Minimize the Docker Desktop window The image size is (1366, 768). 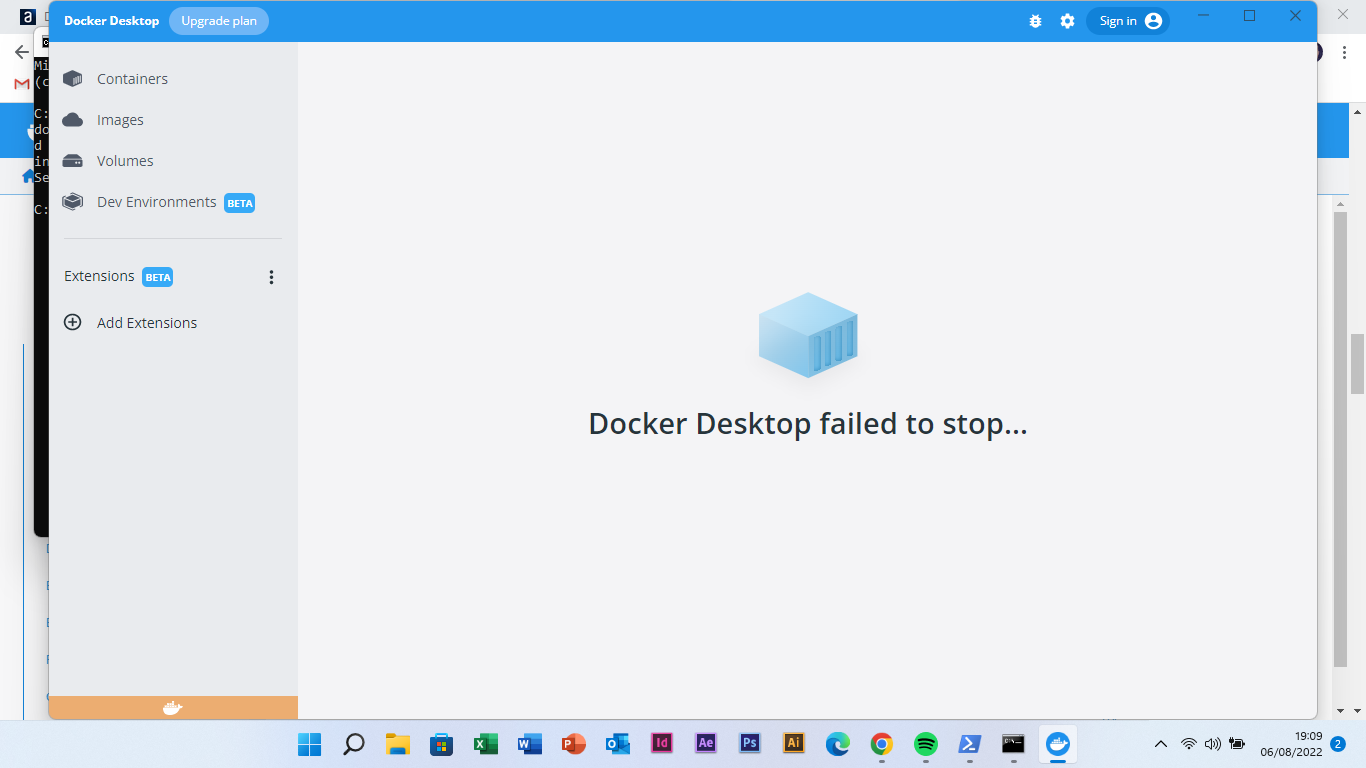click(1203, 16)
